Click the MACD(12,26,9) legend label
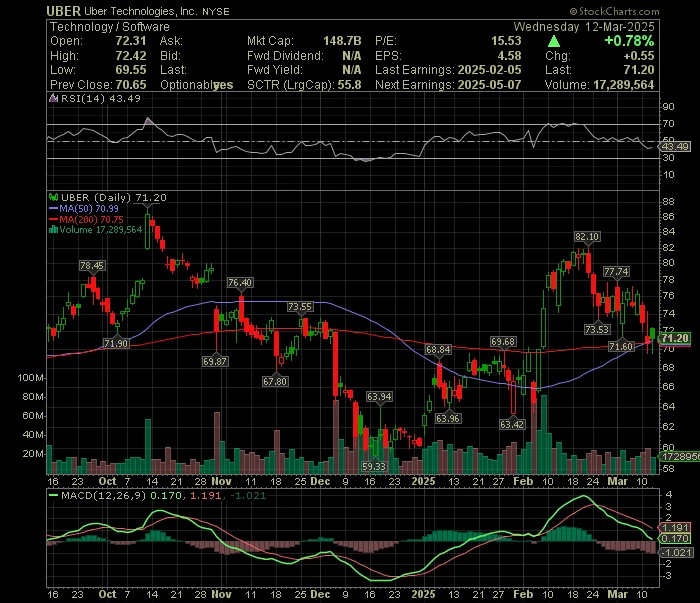700x603 pixels. (x=103, y=495)
